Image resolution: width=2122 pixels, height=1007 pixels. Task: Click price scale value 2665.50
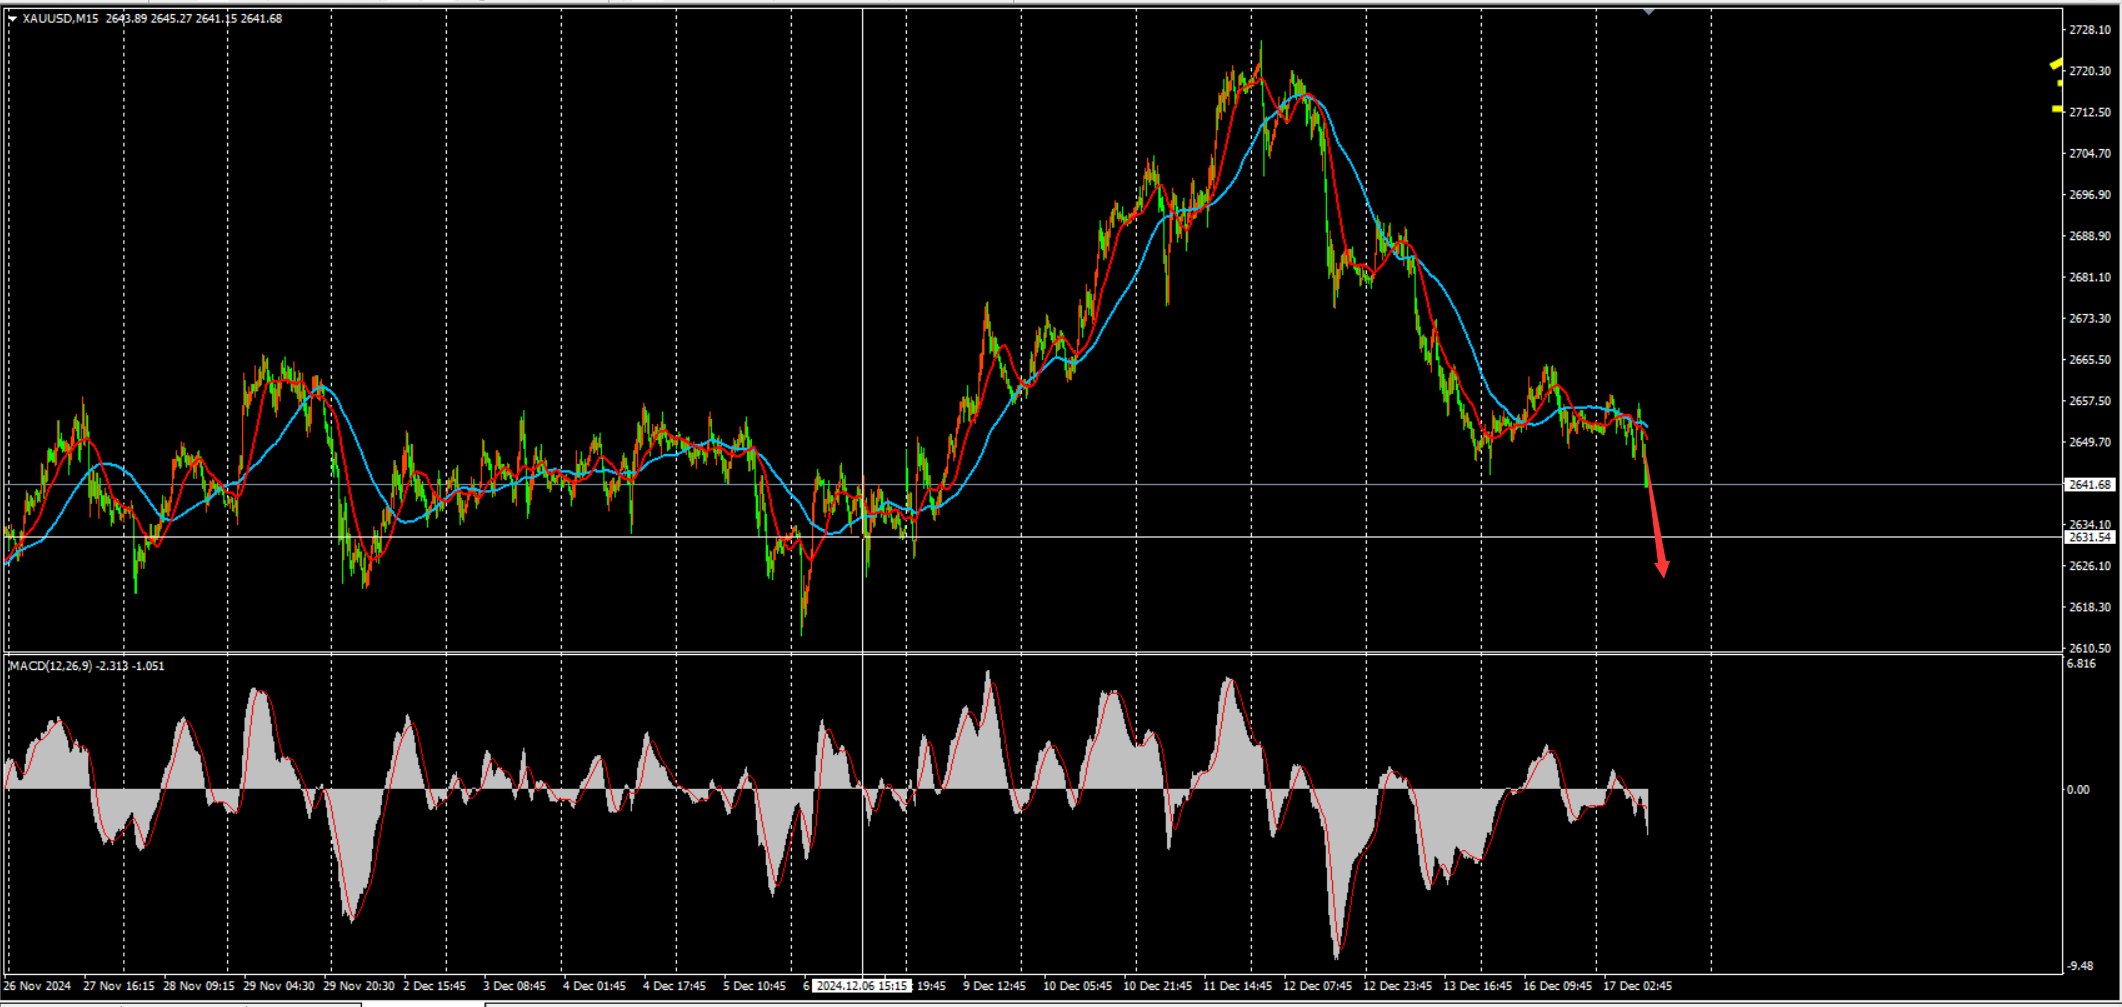(2089, 360)
